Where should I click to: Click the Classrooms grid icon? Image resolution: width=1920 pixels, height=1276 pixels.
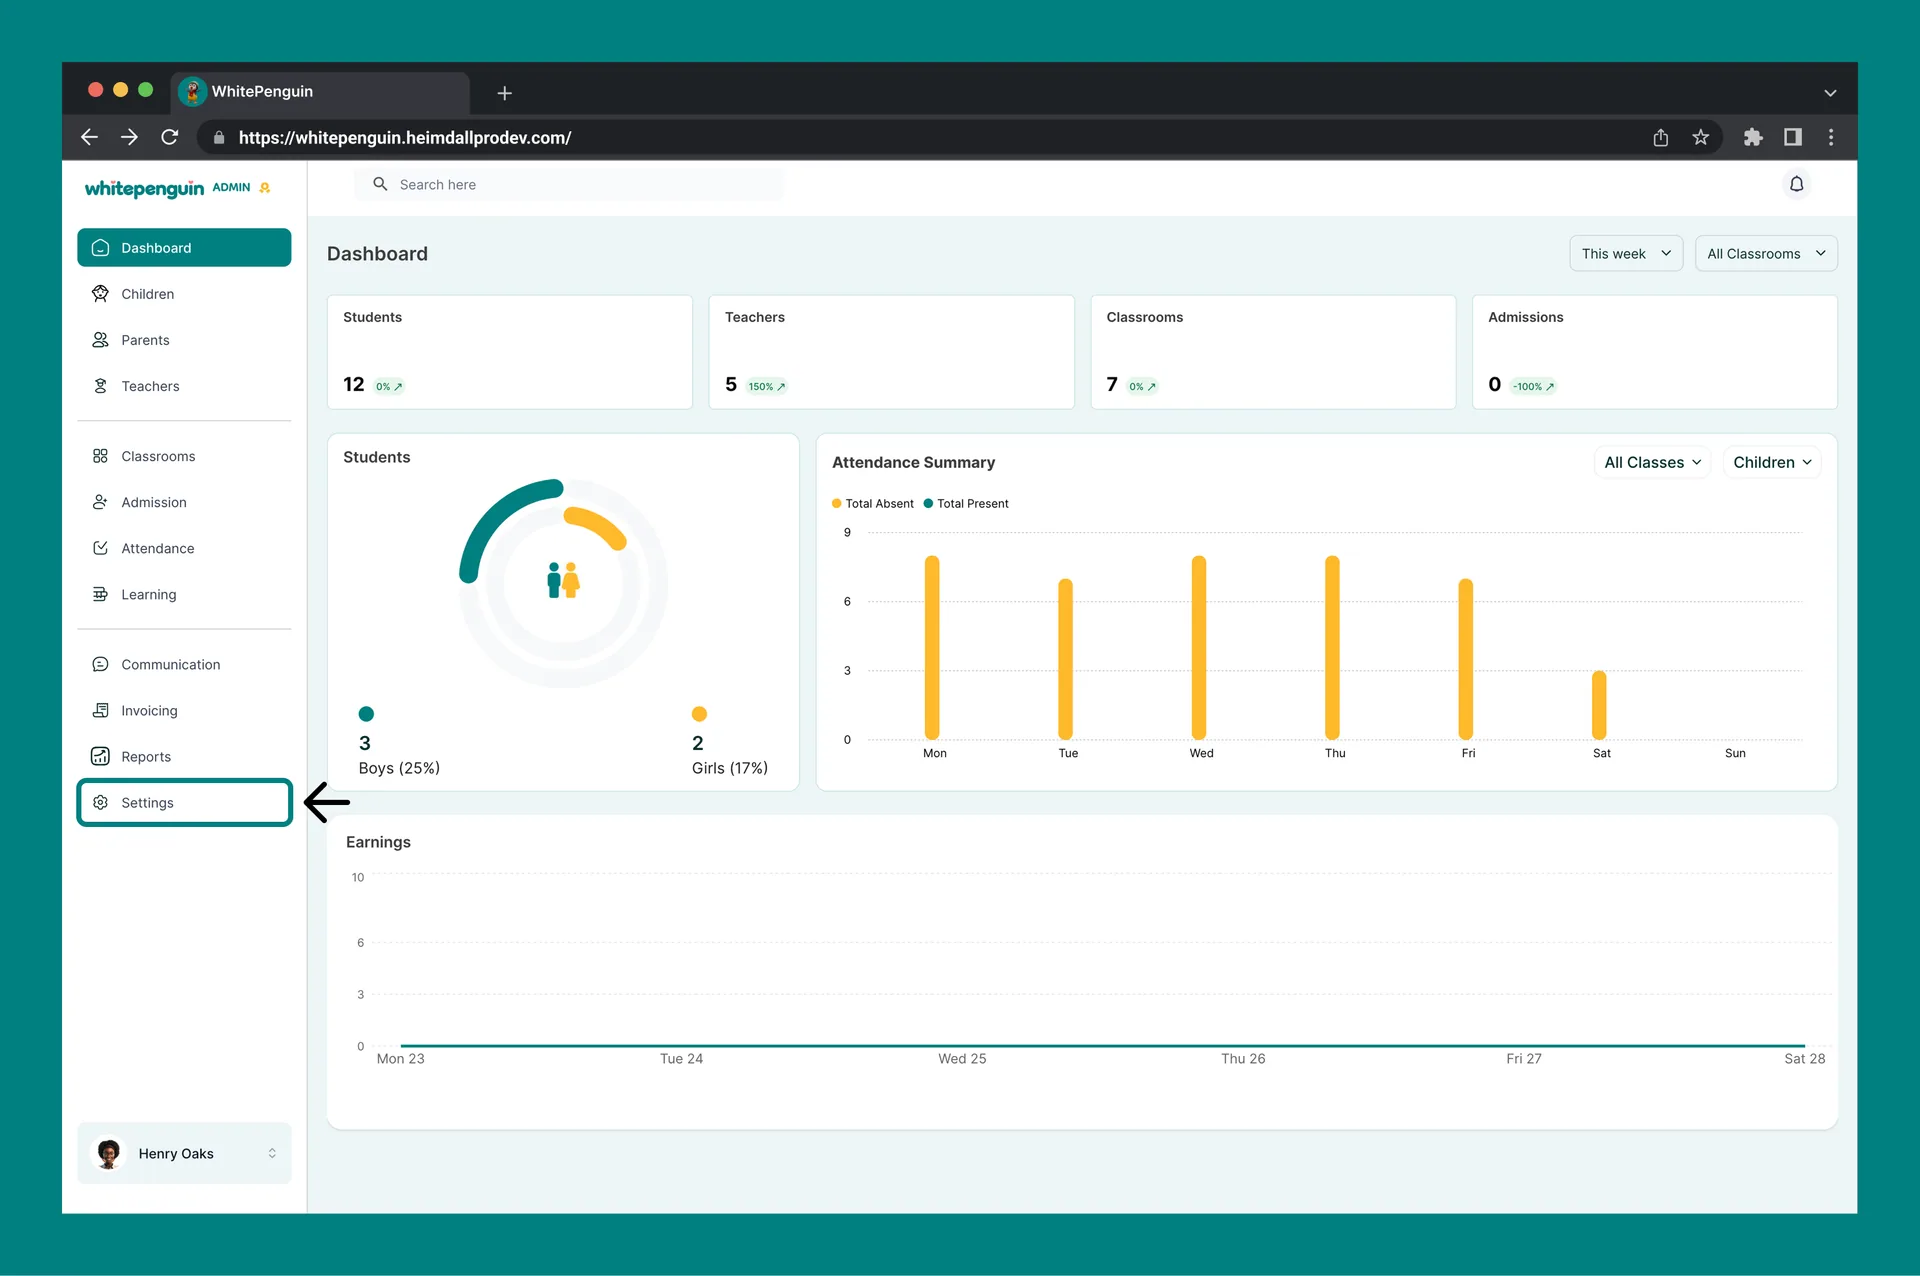[x=100, y=455]
